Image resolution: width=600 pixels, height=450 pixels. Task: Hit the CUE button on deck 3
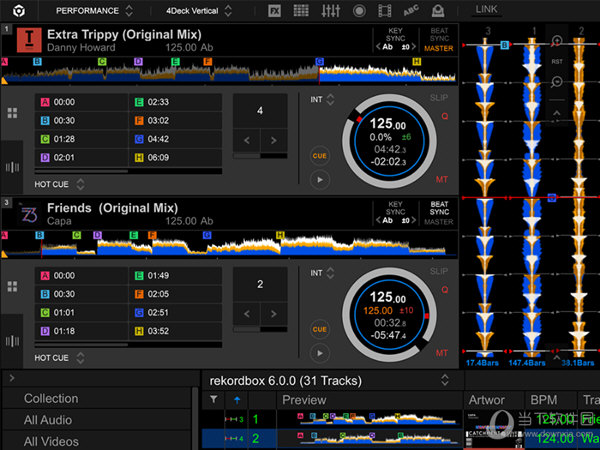320,329
